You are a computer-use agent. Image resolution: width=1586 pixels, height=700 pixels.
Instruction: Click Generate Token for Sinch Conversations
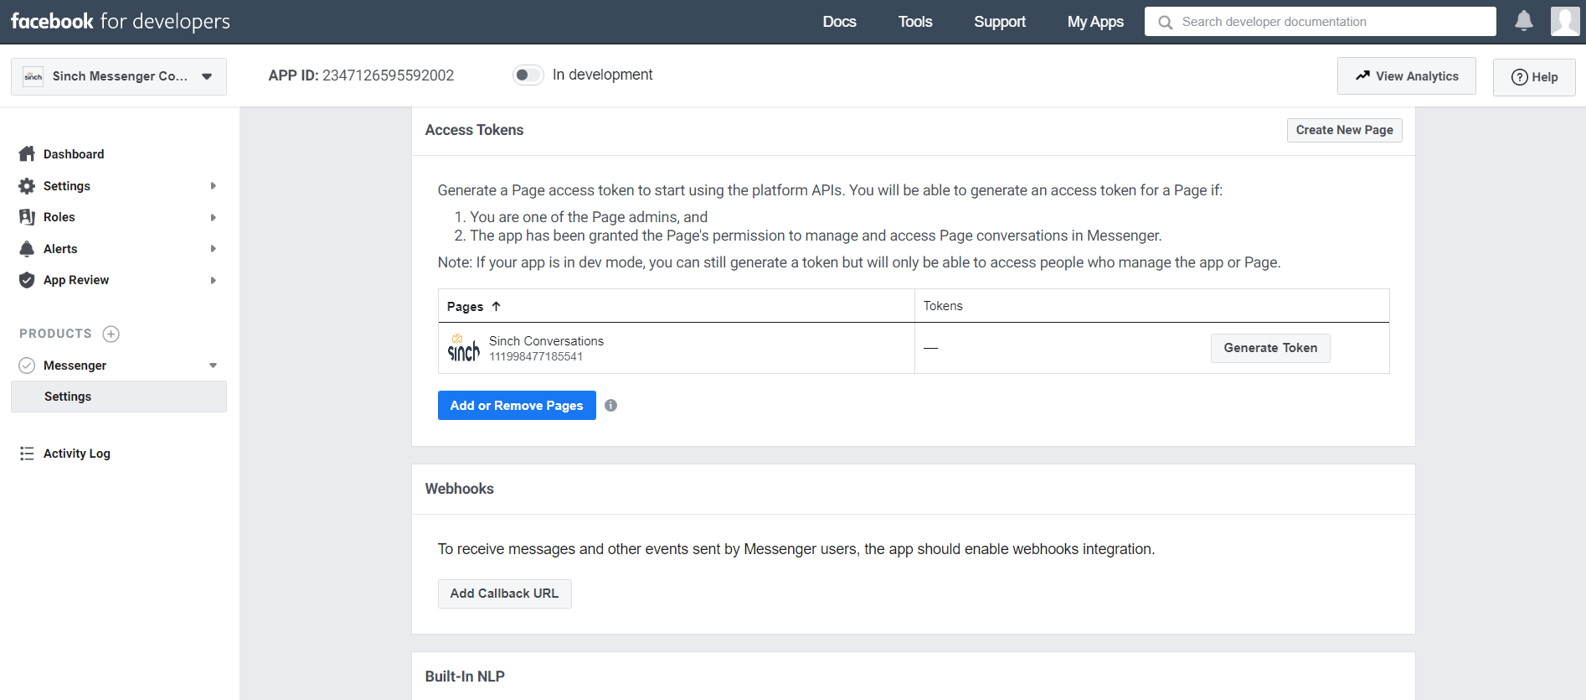click(x=1270, y=348)
